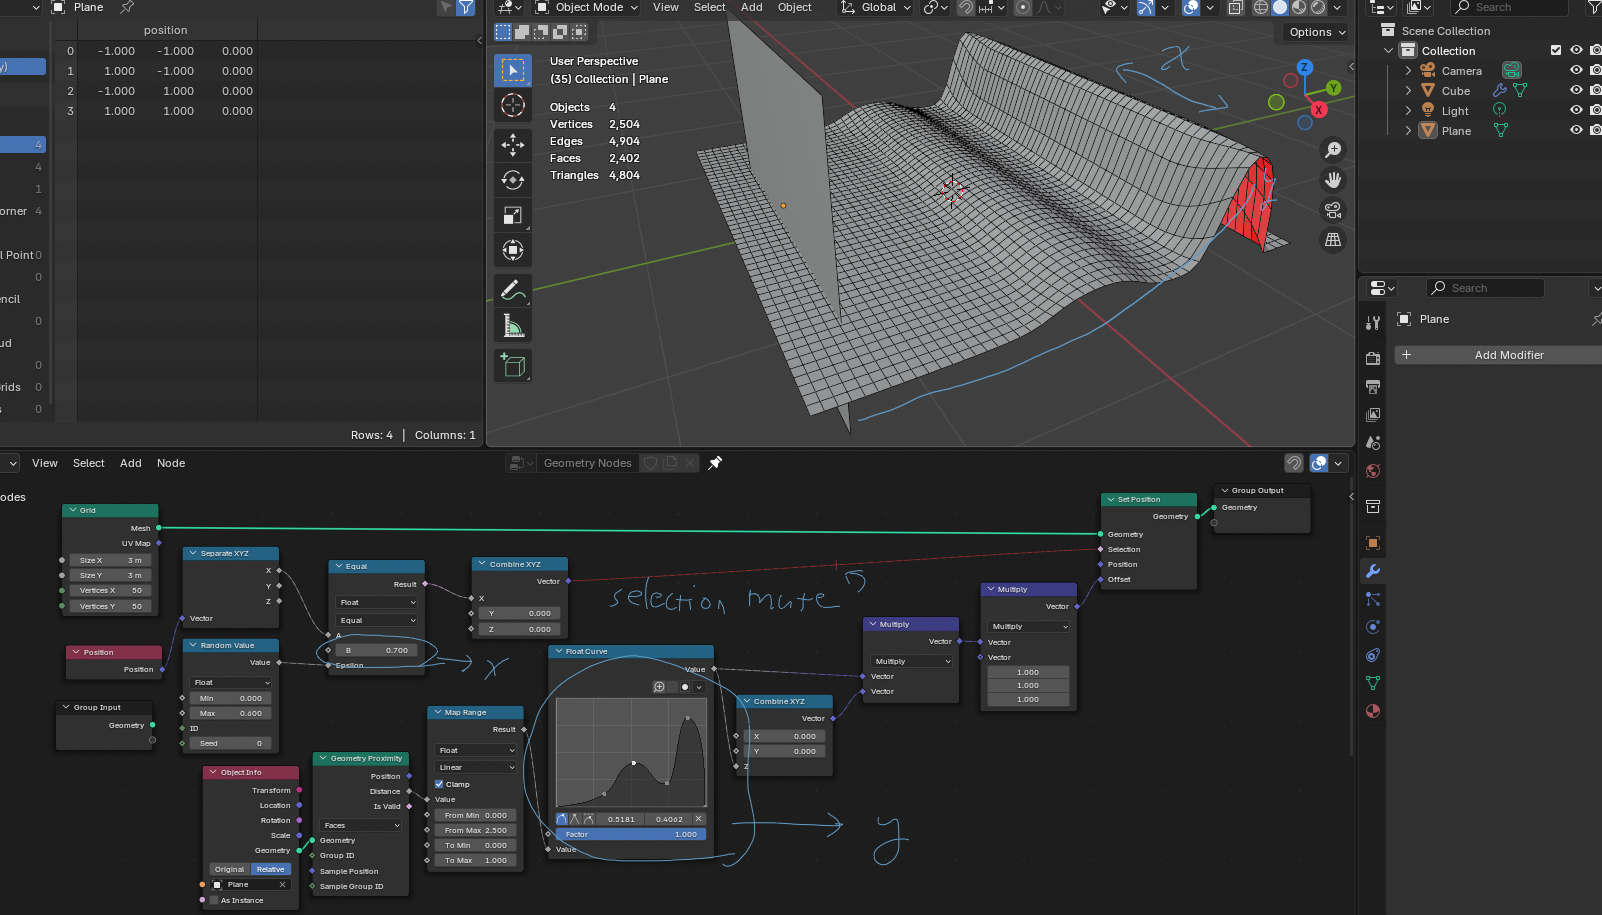Toggle camera view with the camera icon
This screenshot has width=1602, height=915.
point(1333,210)
